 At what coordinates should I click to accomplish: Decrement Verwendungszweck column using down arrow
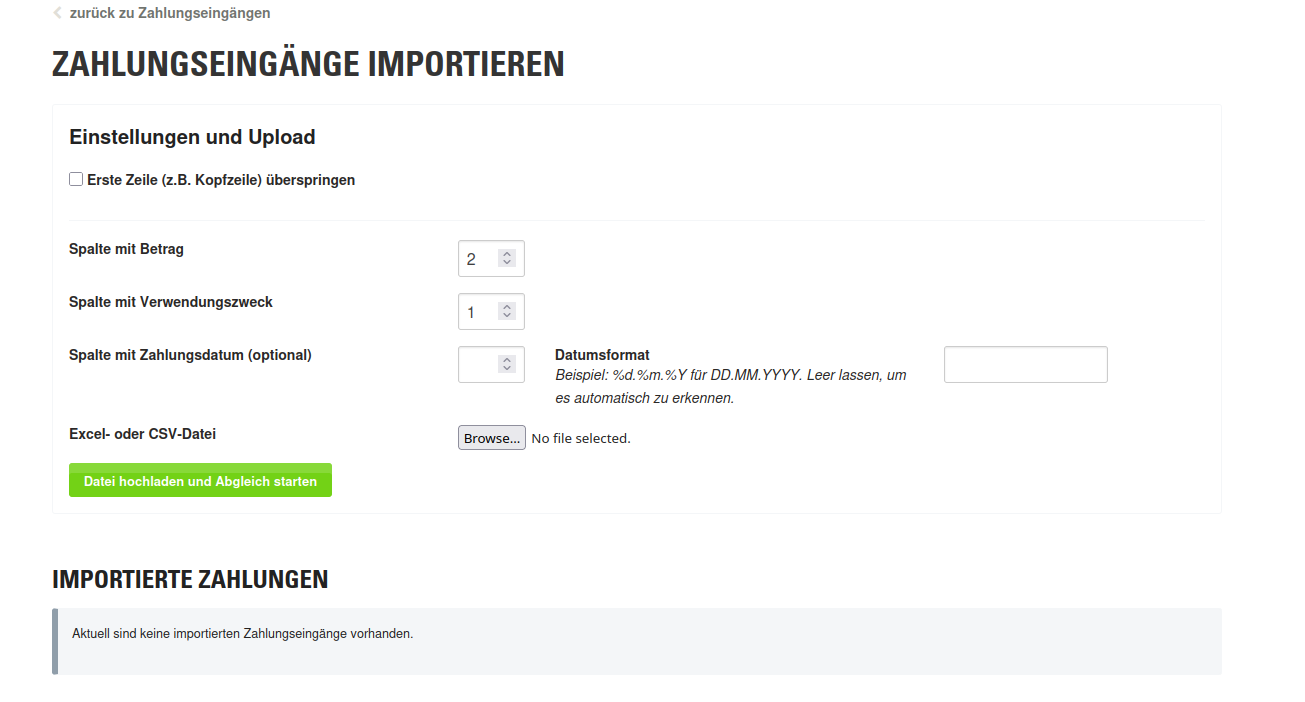(x=507, y=316)
